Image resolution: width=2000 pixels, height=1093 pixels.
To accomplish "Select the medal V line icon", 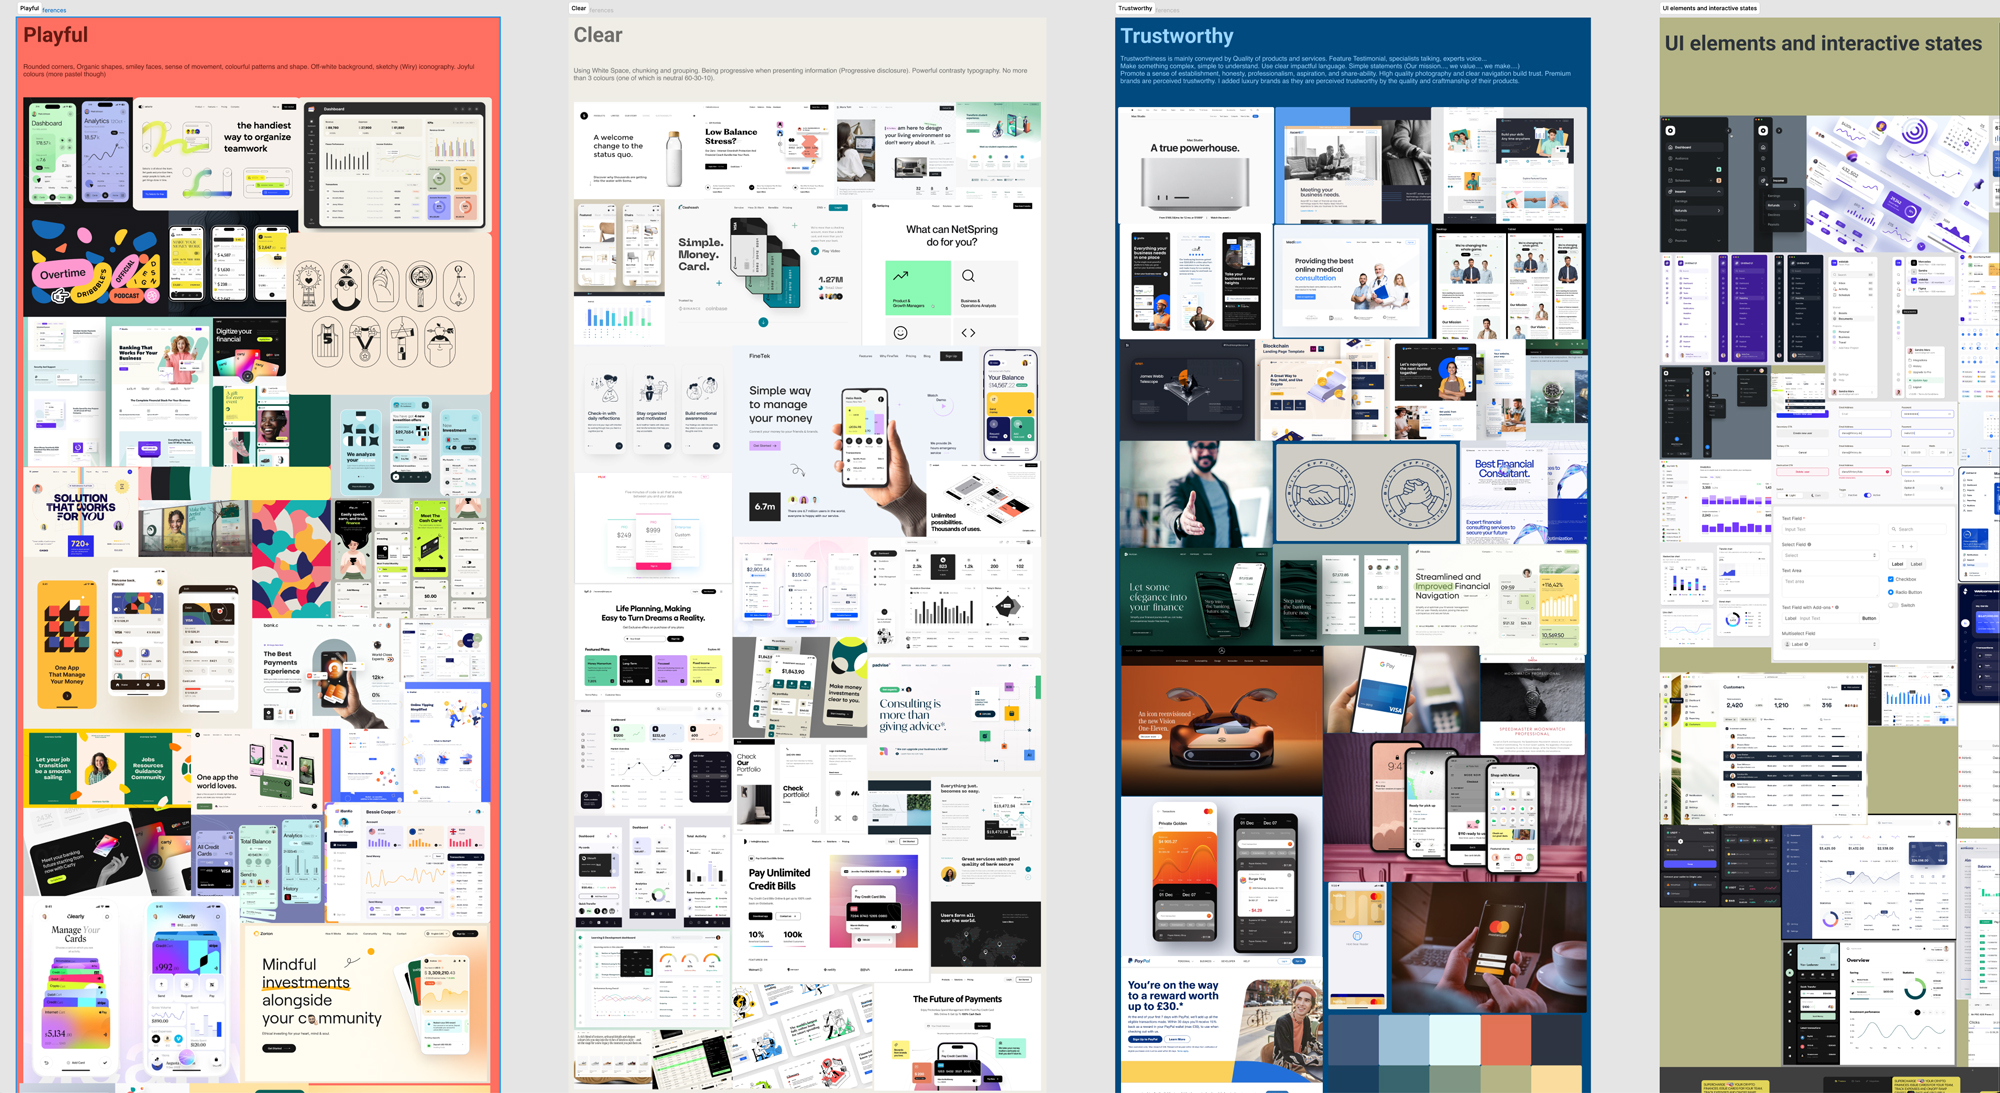I will click(x=365, y=341).
